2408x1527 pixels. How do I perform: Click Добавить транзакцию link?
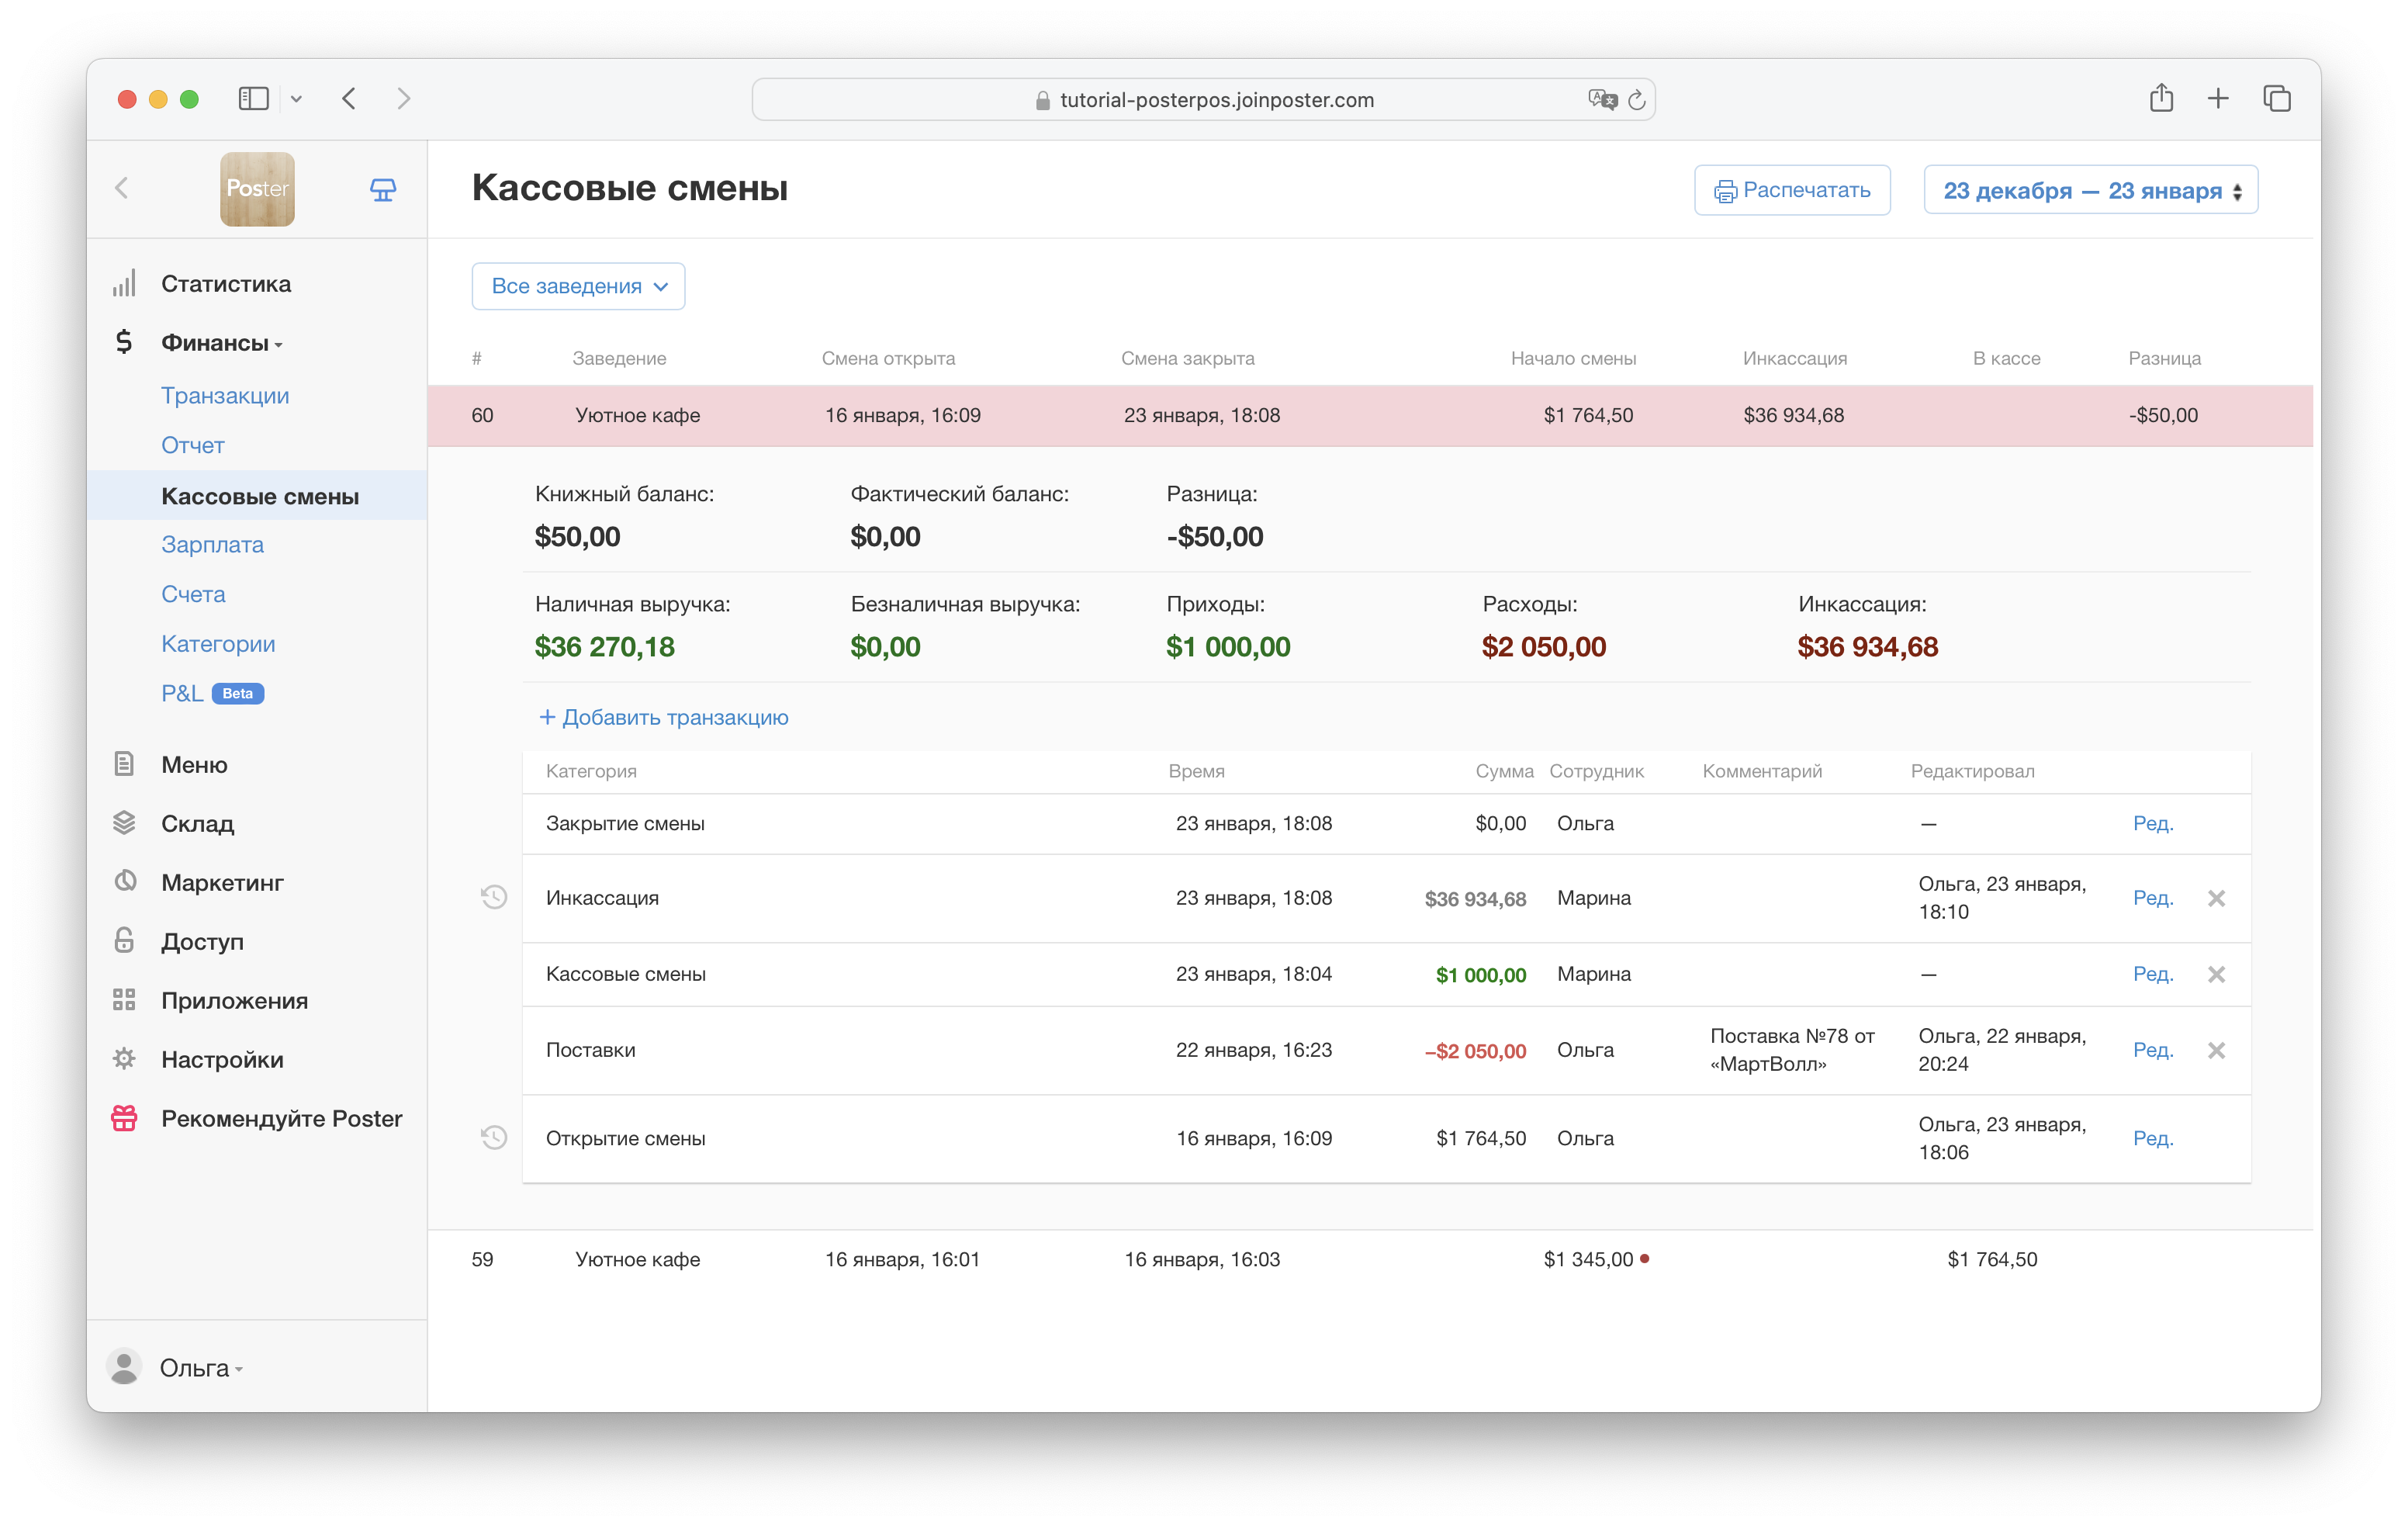click(664, 717)
